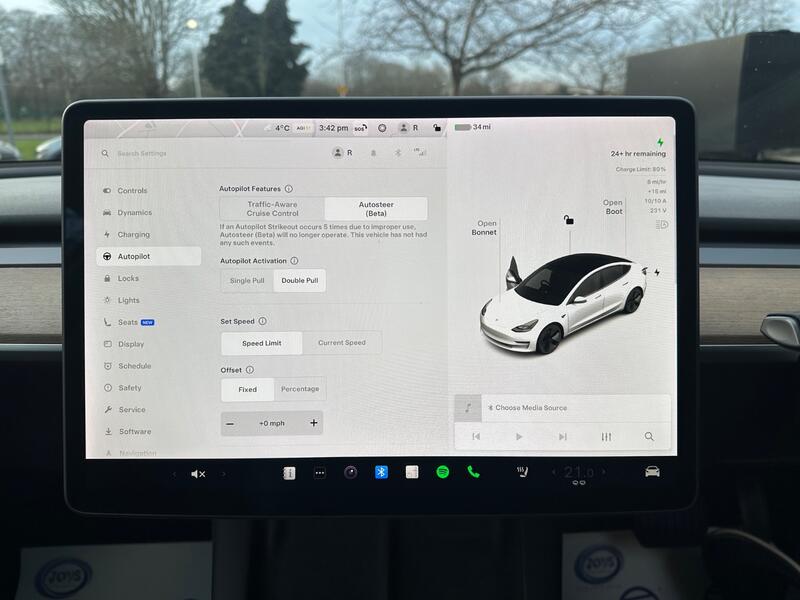Open the Phone app in dock
Screen dimensions: 800x600
point(473,472)
